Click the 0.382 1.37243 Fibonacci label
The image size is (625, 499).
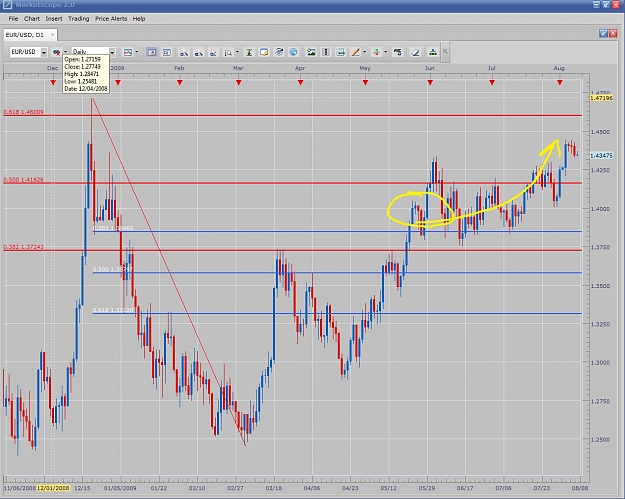[x=24, y=247]
